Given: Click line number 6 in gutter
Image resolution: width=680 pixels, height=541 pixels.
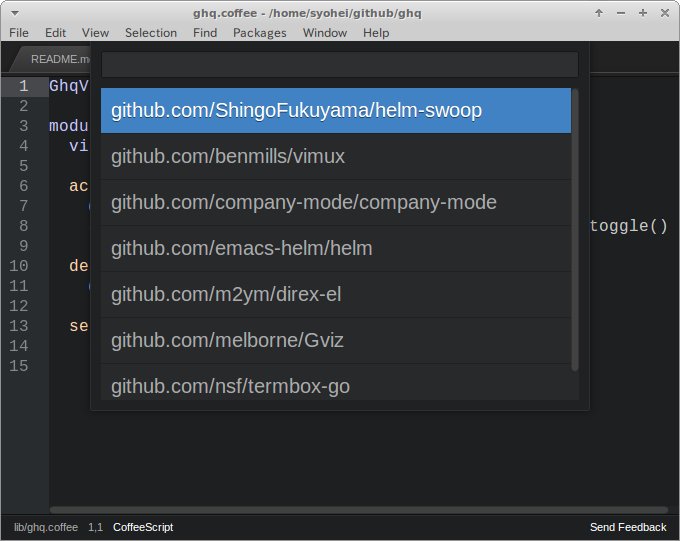Looking at the screenshot, I should click(x=24, y=186).
